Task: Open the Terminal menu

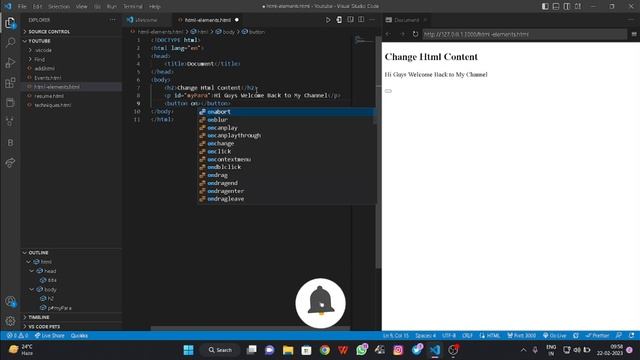Action: coord(133,7)
